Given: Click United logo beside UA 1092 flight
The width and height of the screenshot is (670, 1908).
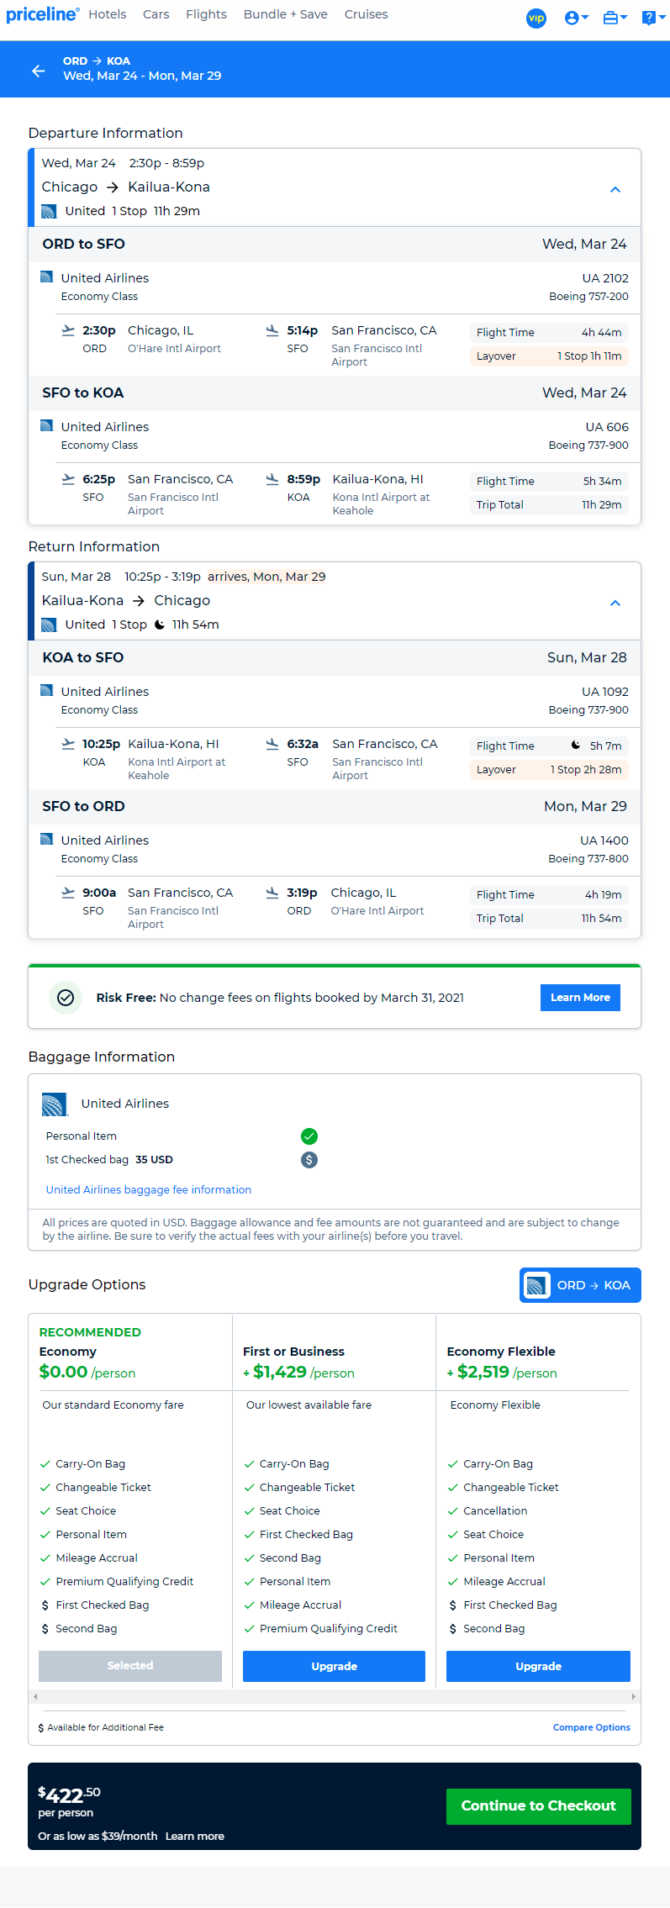Looking at the screenshot, I should [x=46, y=691].
